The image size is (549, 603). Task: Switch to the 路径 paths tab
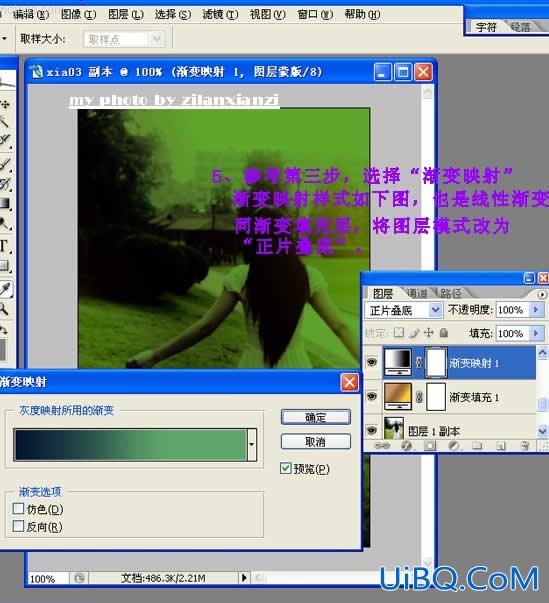pyautogui.click(x=451, y=294)
